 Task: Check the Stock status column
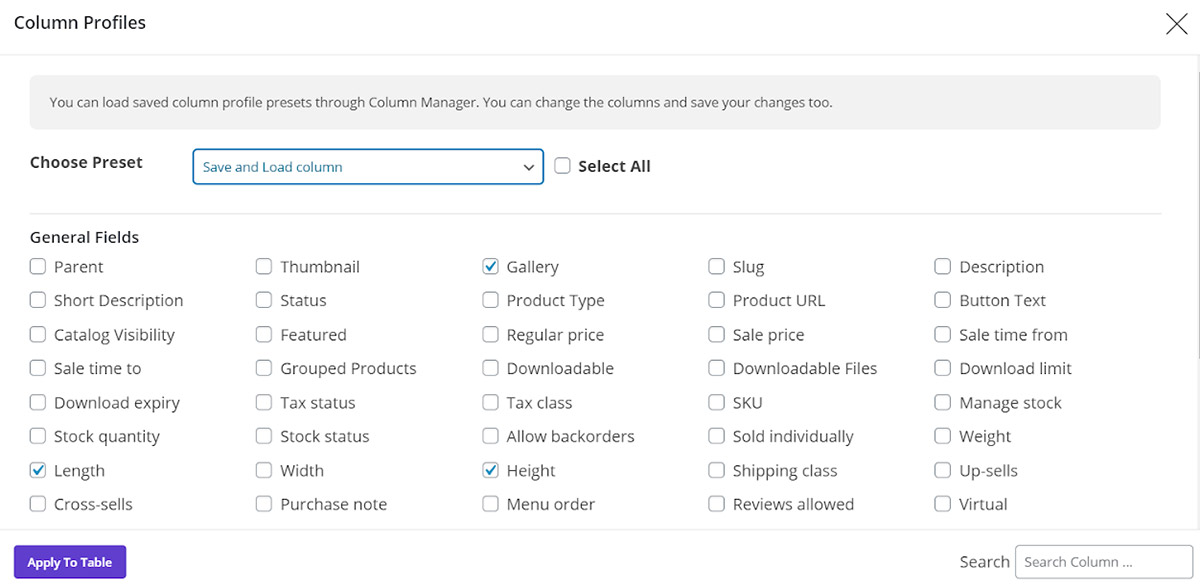(x=263, y=436)
